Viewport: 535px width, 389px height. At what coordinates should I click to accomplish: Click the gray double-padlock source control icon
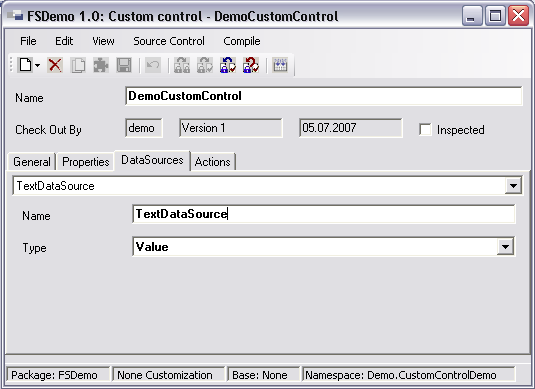click(x=182, y=65)
